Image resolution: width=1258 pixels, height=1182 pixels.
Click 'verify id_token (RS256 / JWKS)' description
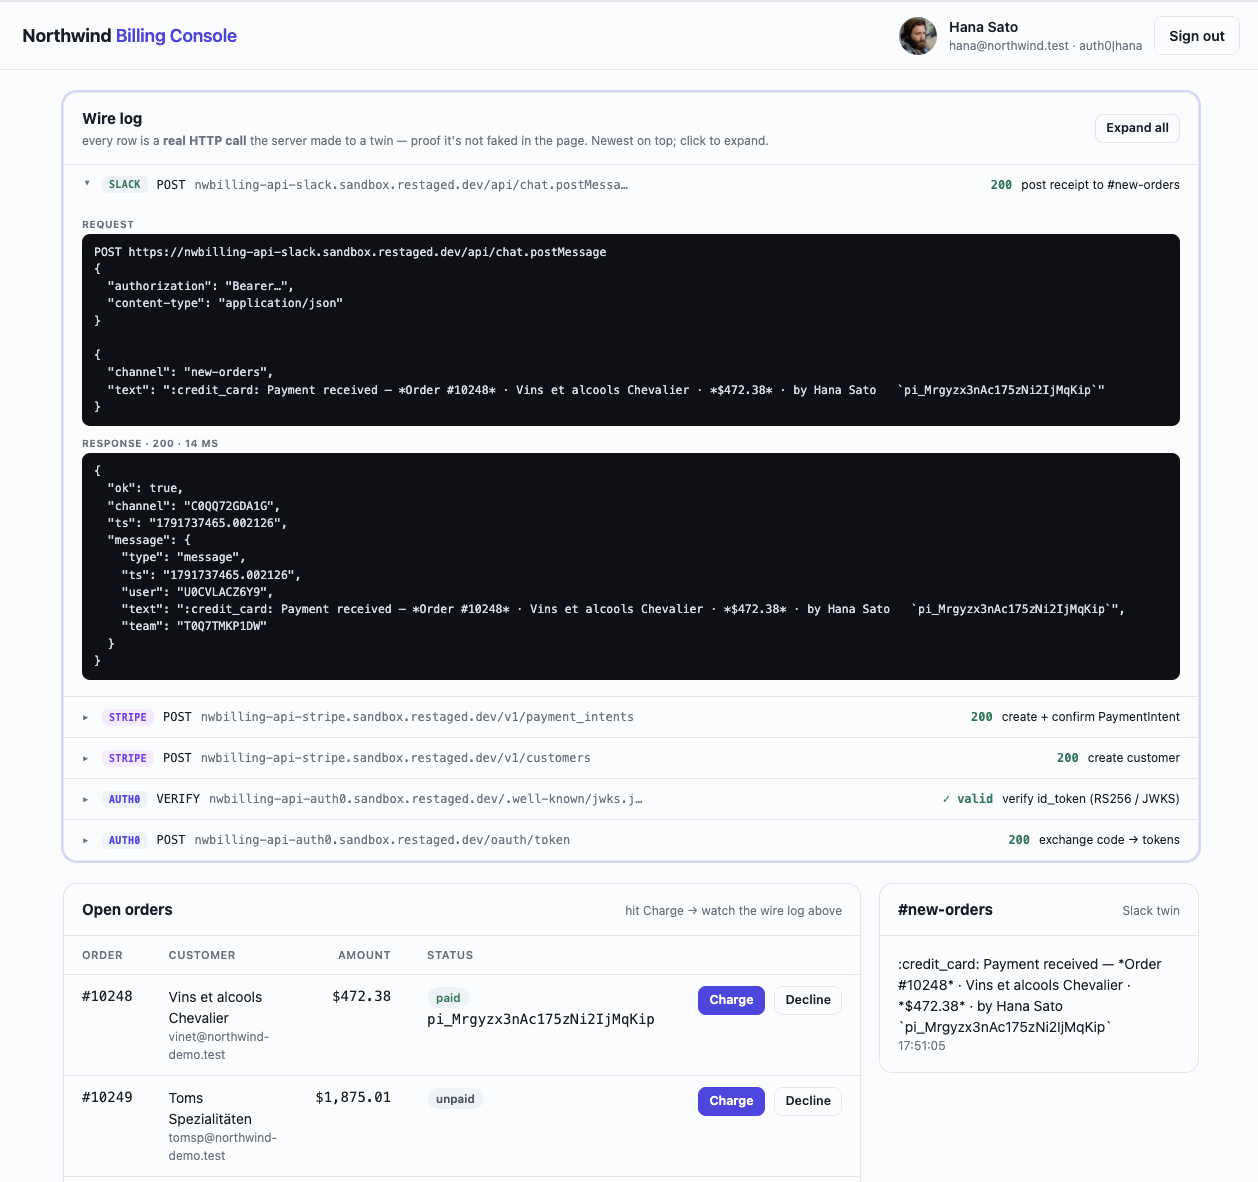(1090, 799)
